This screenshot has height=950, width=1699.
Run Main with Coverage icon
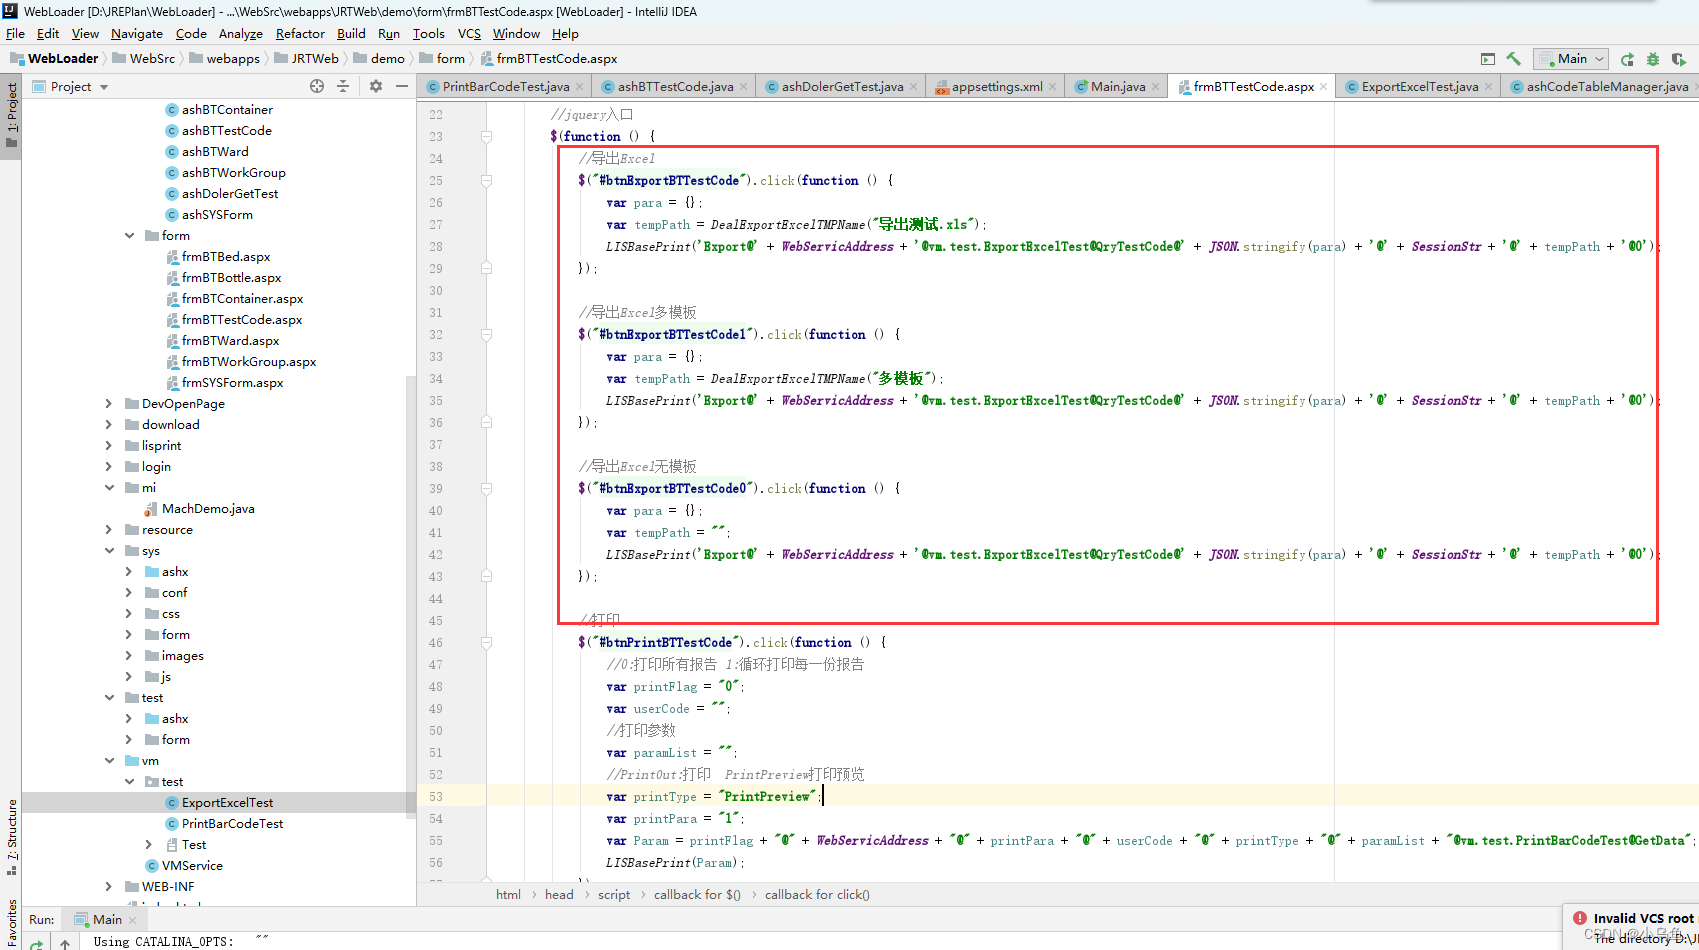coord(1678,59)
